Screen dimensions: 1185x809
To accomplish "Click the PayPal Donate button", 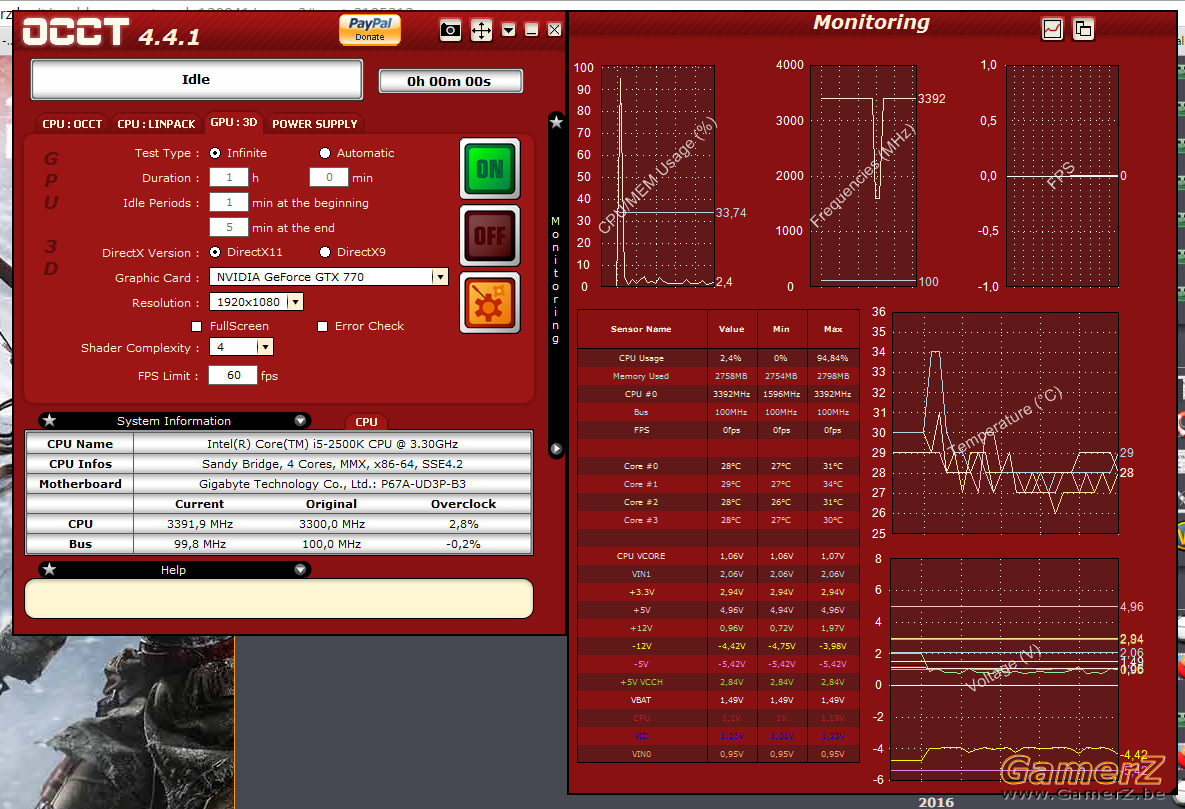I will [370, 29].
